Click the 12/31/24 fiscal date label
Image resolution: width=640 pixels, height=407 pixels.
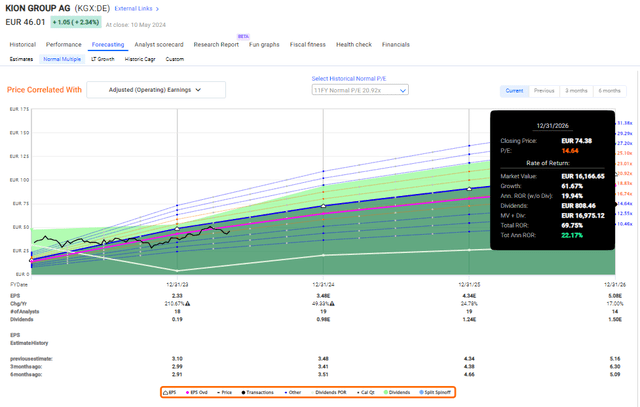click(x=323, y=285)
